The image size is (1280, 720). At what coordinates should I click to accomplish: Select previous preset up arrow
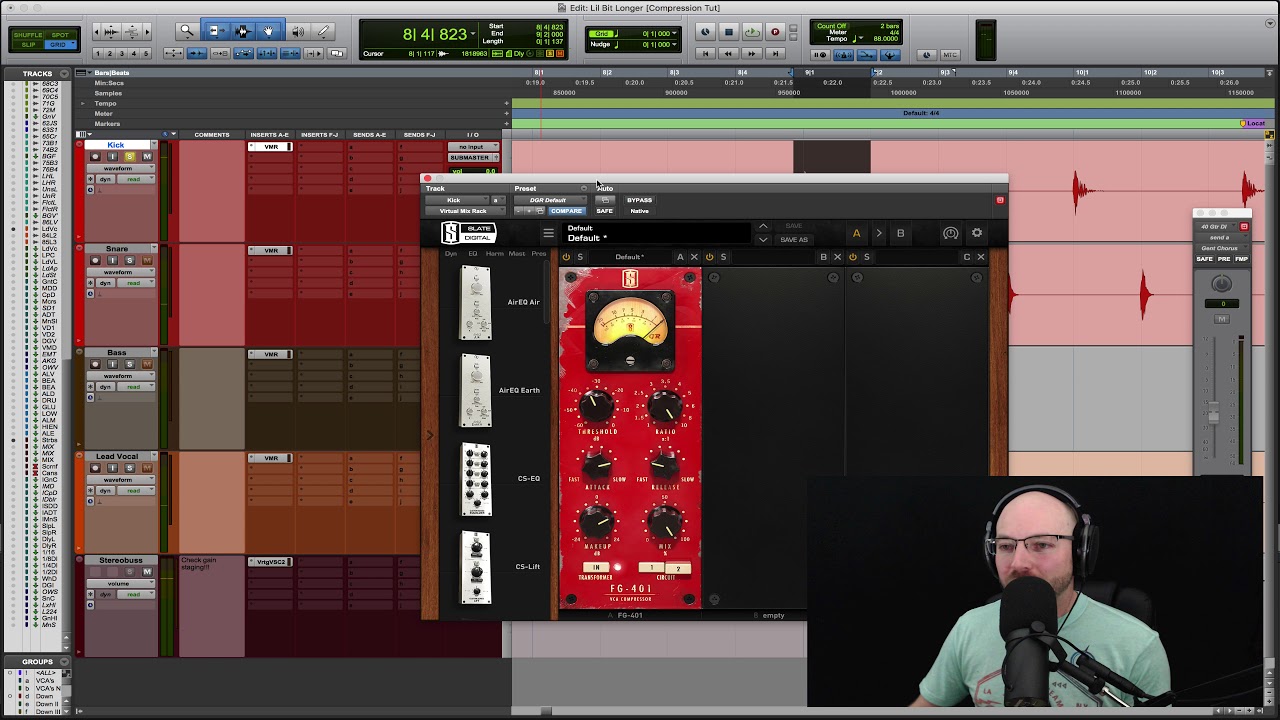pos(763,227)
